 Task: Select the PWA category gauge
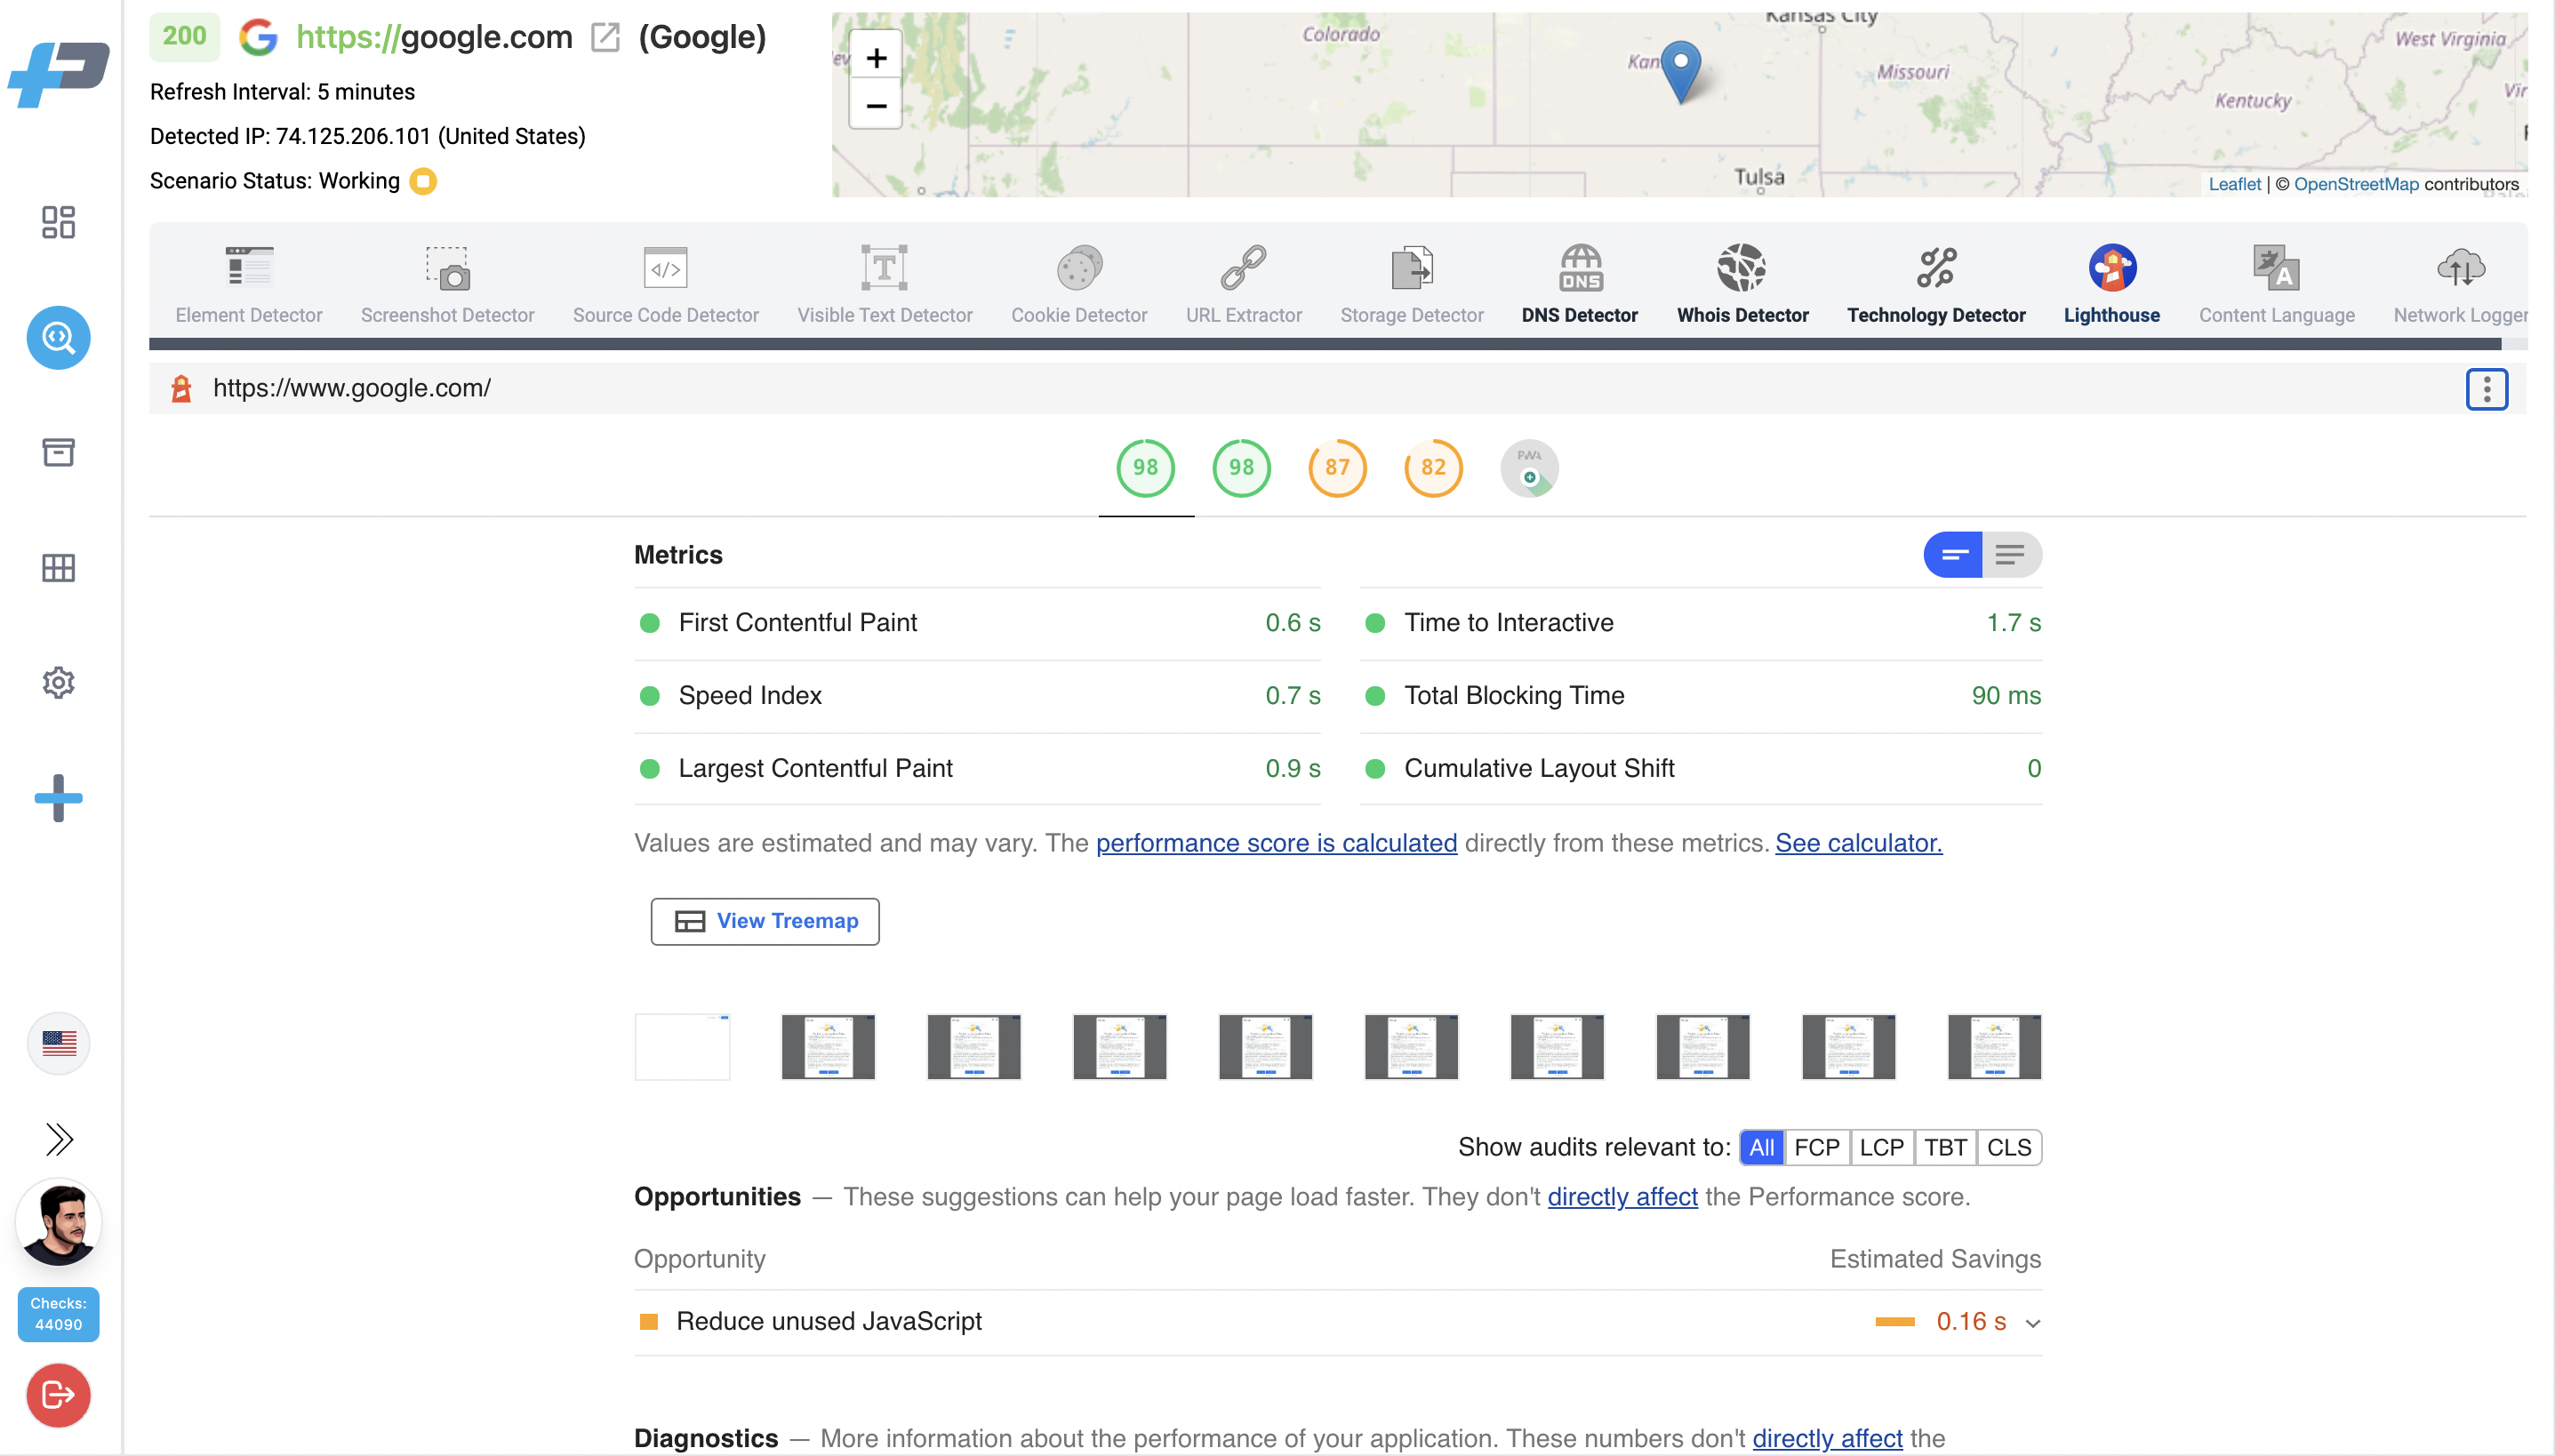point(1529,467)
